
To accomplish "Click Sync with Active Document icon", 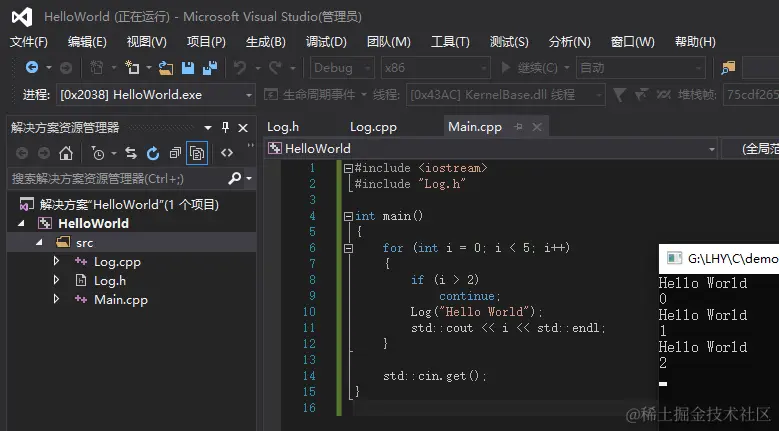I will click(131, 153).
